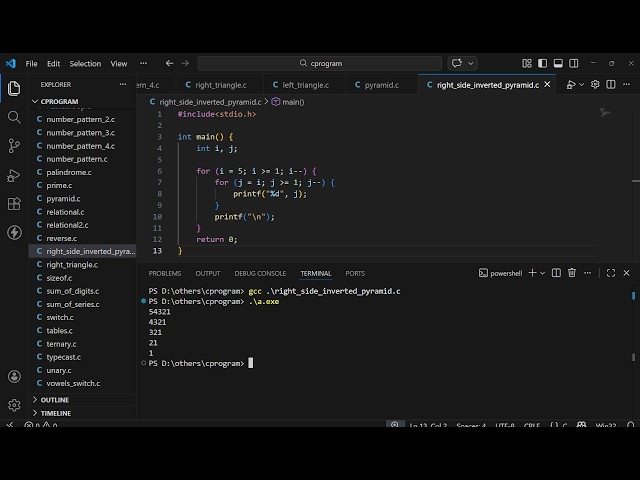
Task: Switch to the PROBLEMS panel tab
Action: 165,273
